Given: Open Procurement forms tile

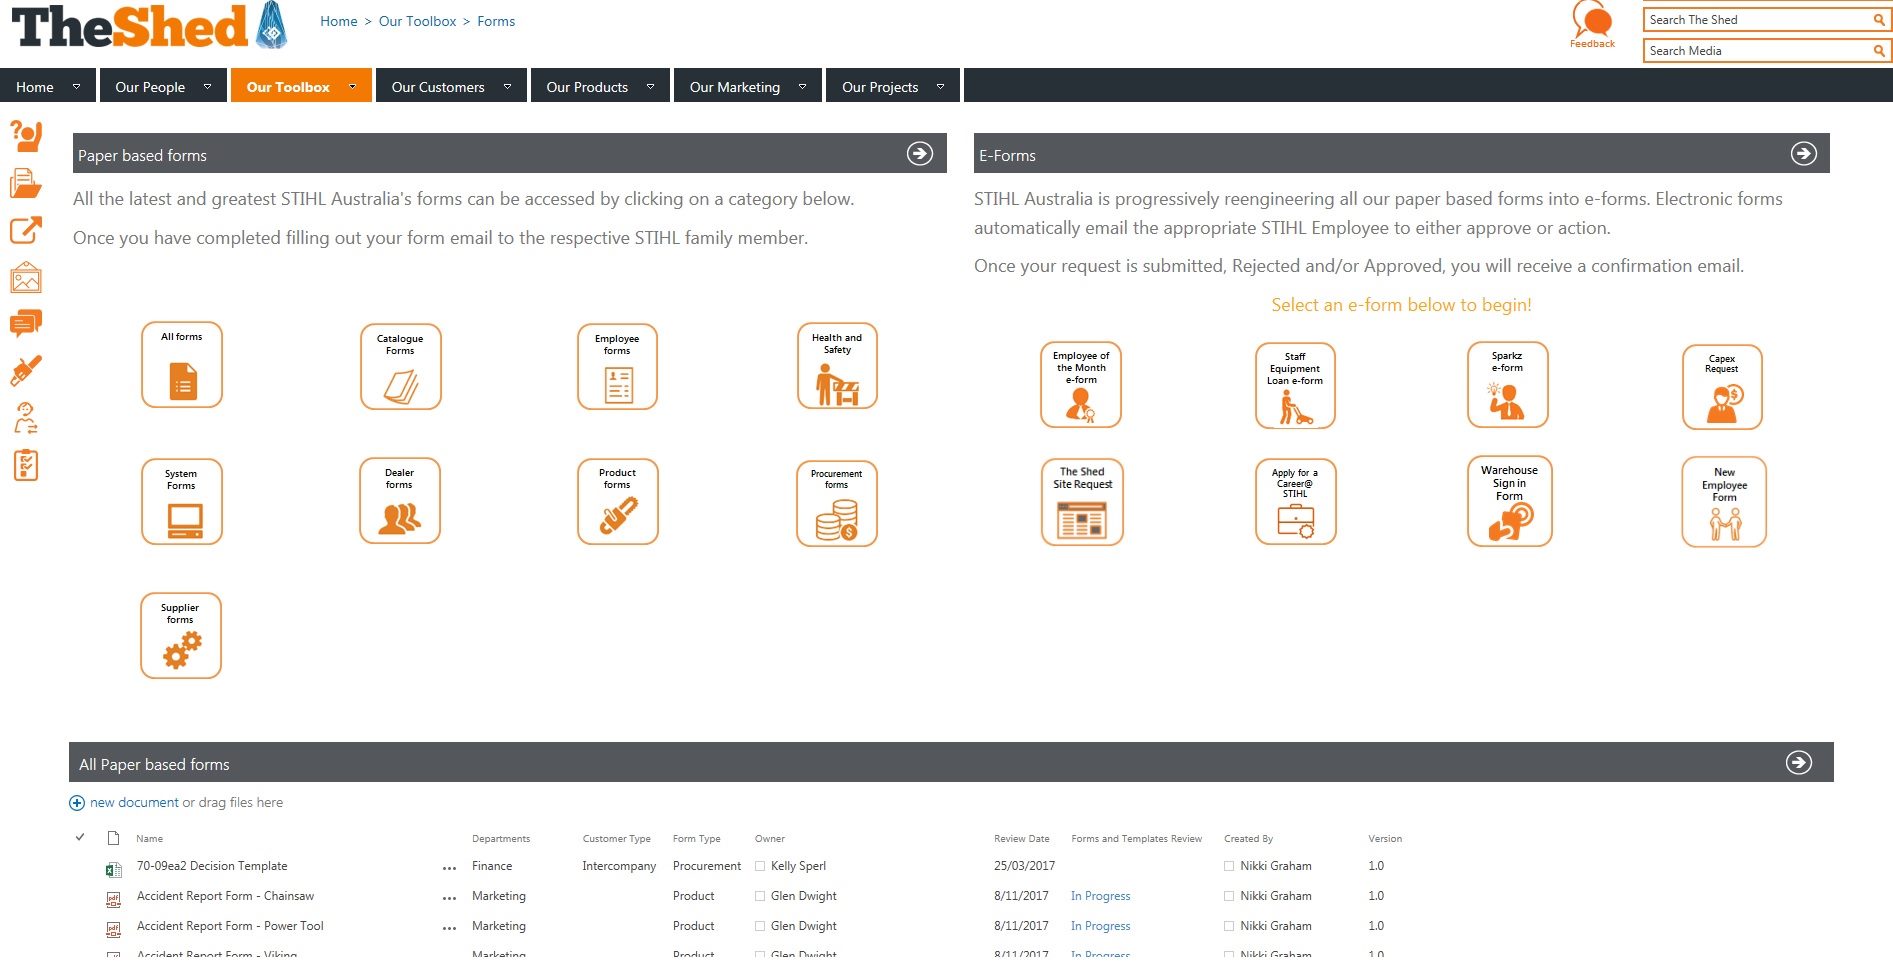Looking at the screenshot, I should click(837, 503).
